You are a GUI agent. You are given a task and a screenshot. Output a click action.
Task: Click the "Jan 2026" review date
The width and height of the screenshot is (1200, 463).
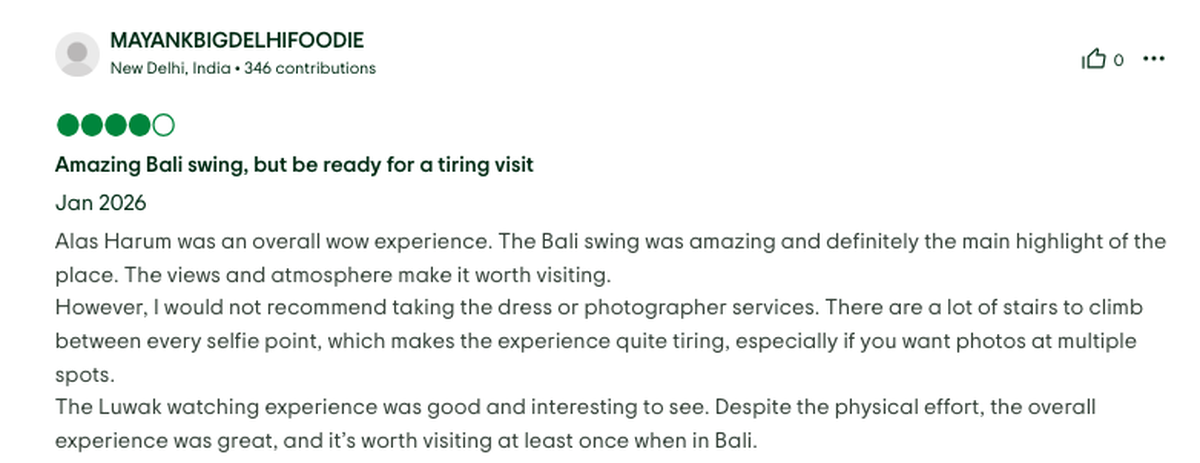point(101,203)
